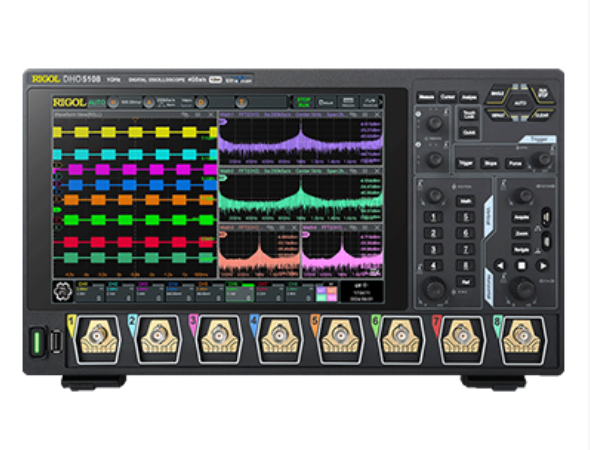Tap the function navigation icon on touchscreen

(x=63, y=292)
